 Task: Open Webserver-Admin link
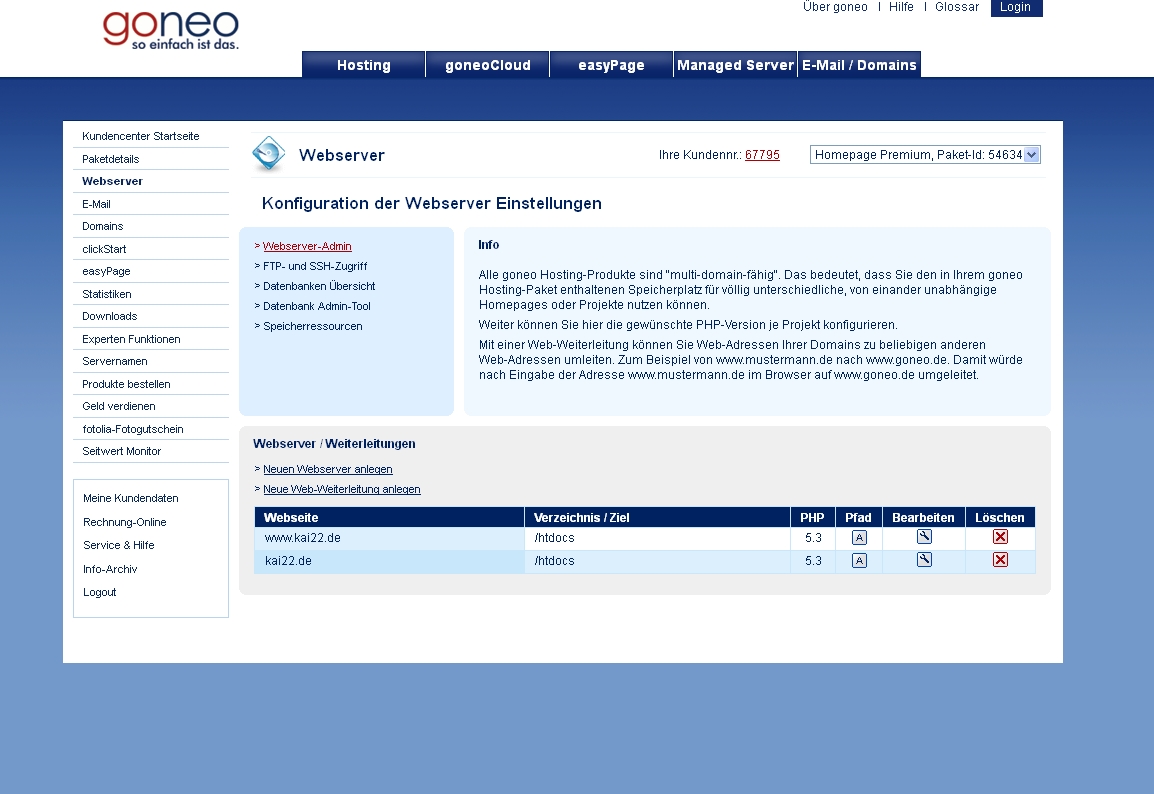(x=307, y=246)
